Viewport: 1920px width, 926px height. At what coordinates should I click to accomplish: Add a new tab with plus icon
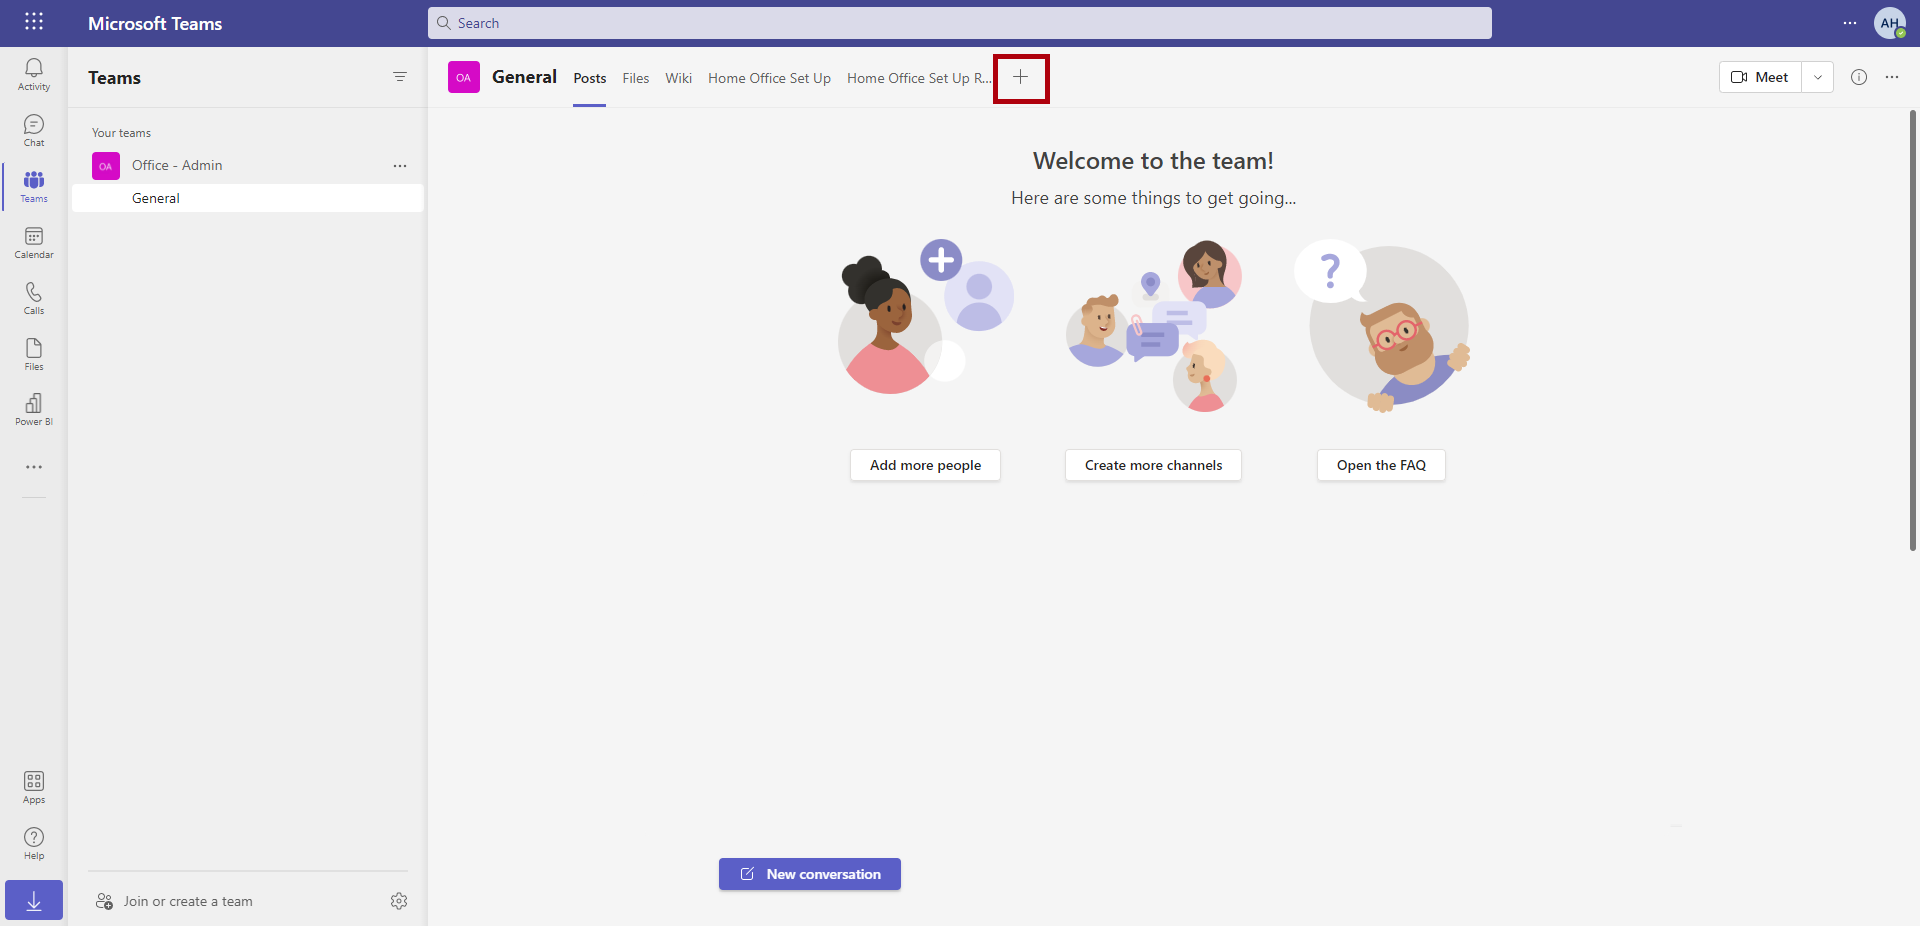(x=1020, y=77)
